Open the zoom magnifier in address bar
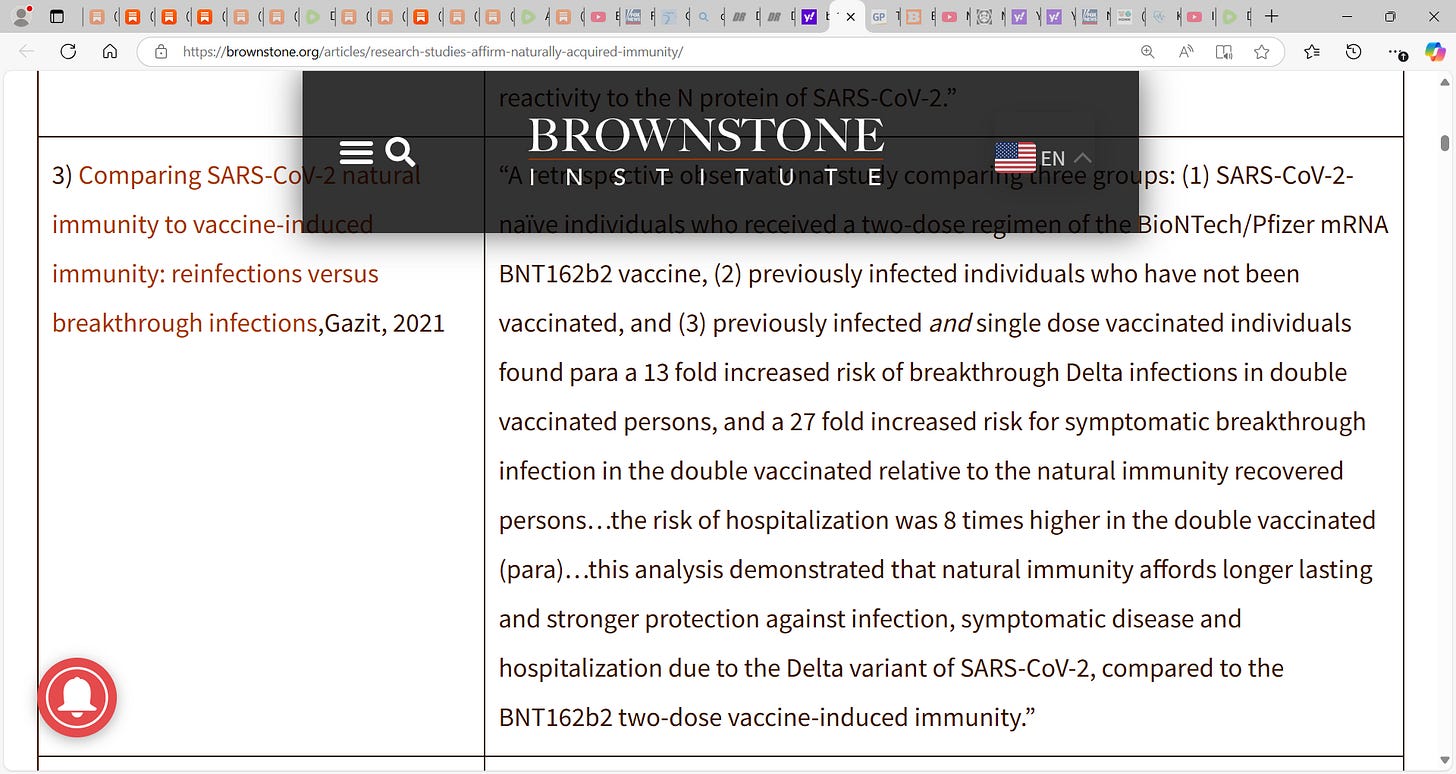Screen dimensions: 1456x774 point(1148,52)
